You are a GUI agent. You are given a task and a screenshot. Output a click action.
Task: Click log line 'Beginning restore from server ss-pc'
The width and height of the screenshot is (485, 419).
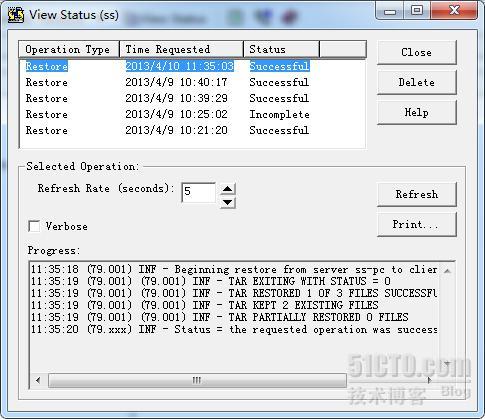[234, 269]
